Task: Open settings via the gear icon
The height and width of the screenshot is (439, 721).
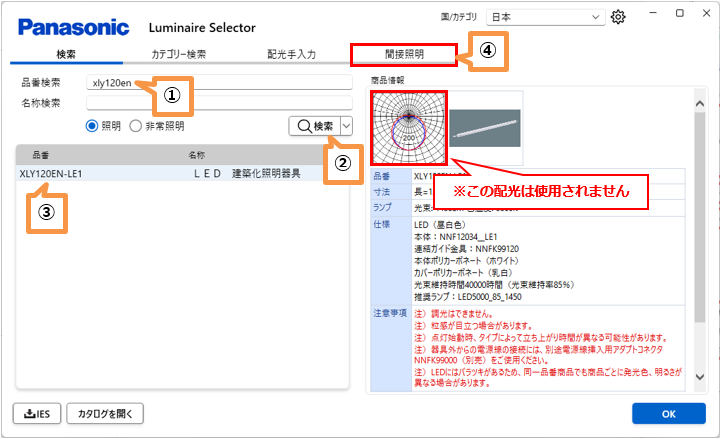Action: tap(619, 17)
